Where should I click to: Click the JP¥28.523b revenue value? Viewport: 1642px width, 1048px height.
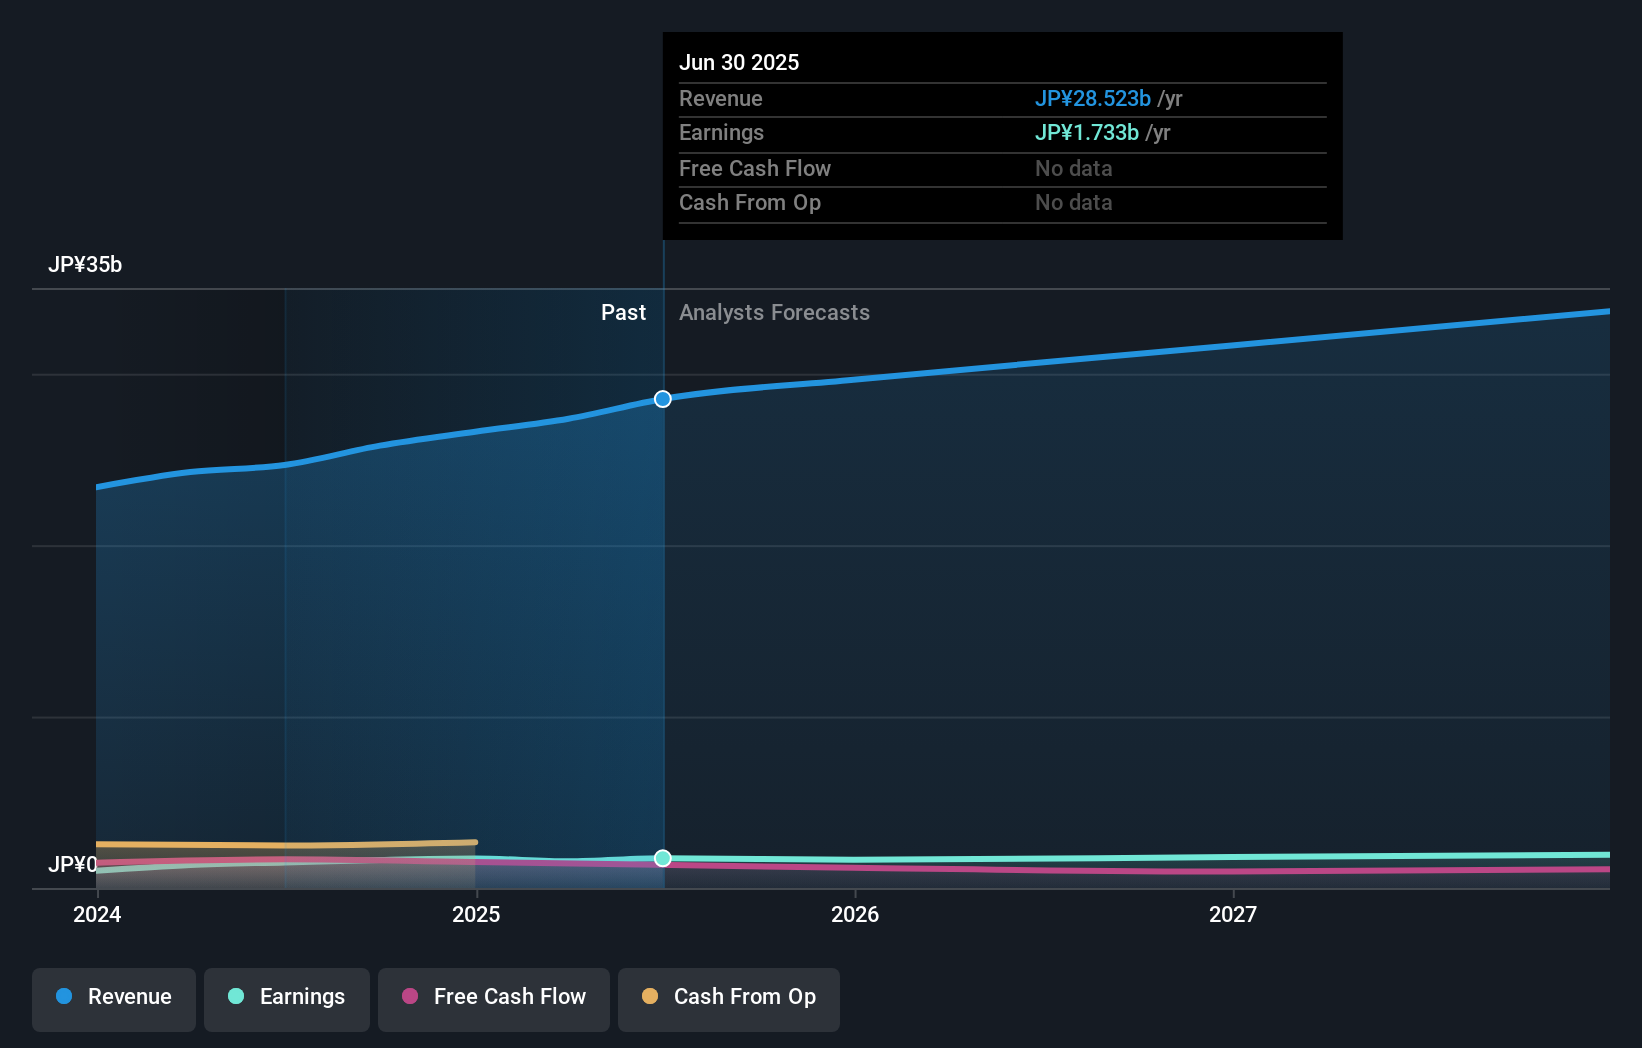tap(1093, 98)
